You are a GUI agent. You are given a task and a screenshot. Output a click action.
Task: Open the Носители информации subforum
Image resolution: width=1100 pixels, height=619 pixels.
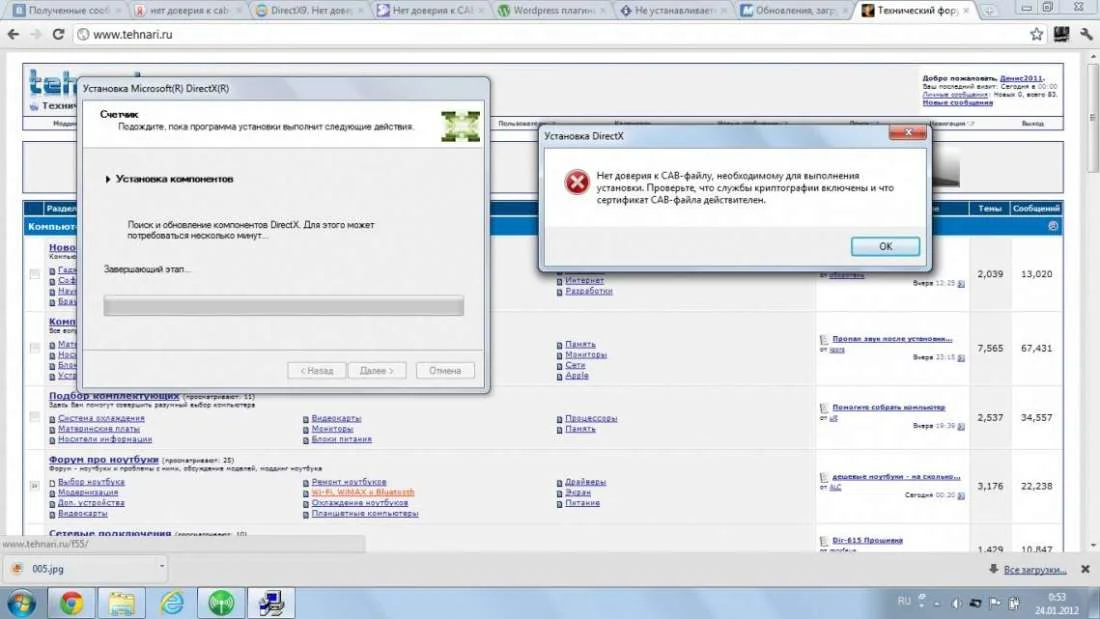(x=105, y=439)
